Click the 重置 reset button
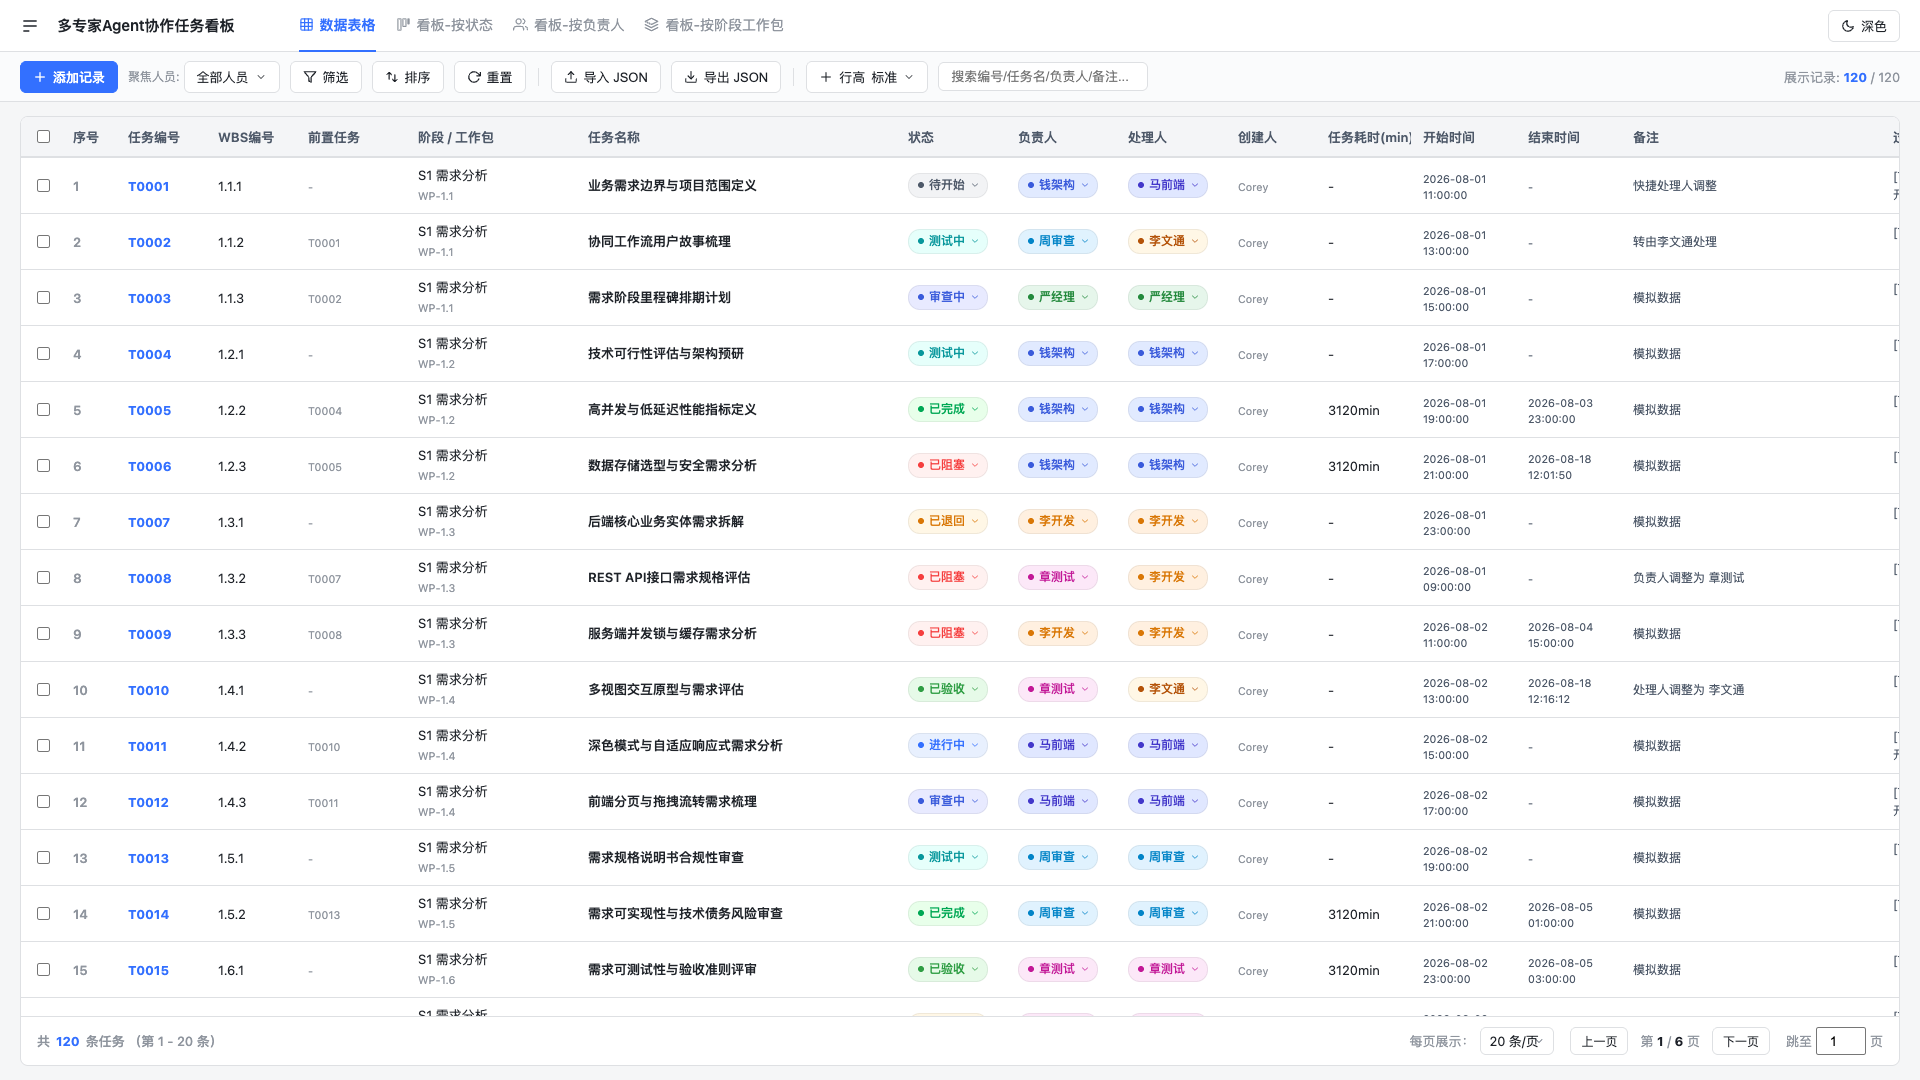 490,77
